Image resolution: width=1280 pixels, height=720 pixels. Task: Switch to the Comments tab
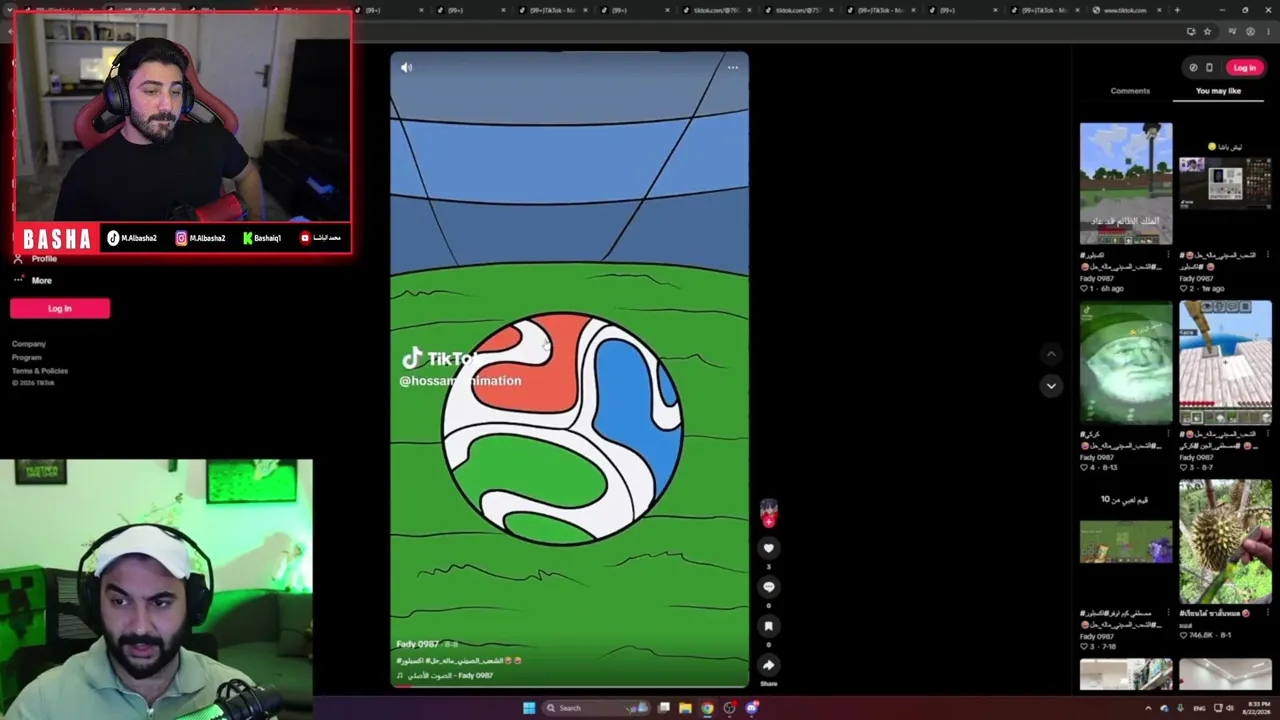pyautogui.click(x=1130, y=91)
